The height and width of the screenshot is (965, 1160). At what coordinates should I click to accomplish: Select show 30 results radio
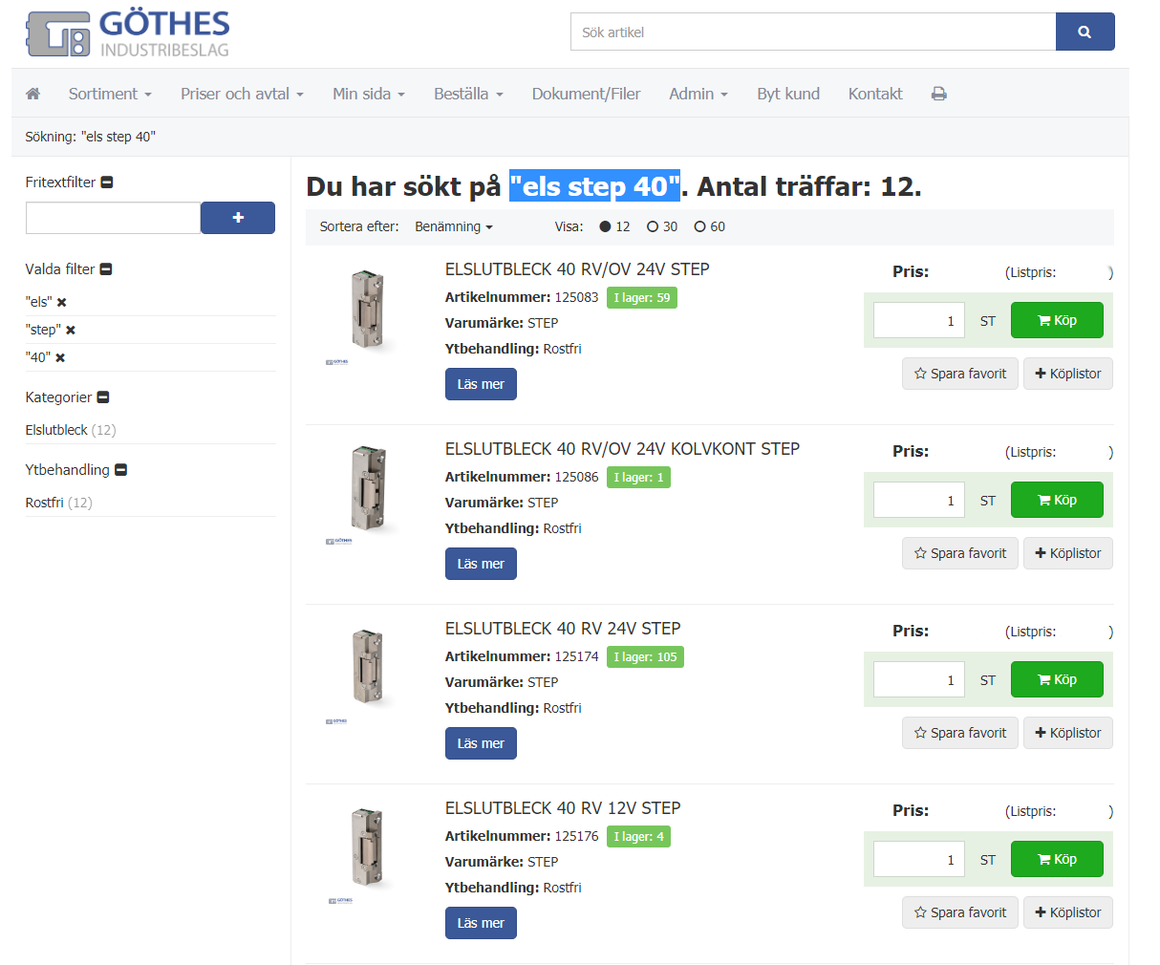pos(652,226)
